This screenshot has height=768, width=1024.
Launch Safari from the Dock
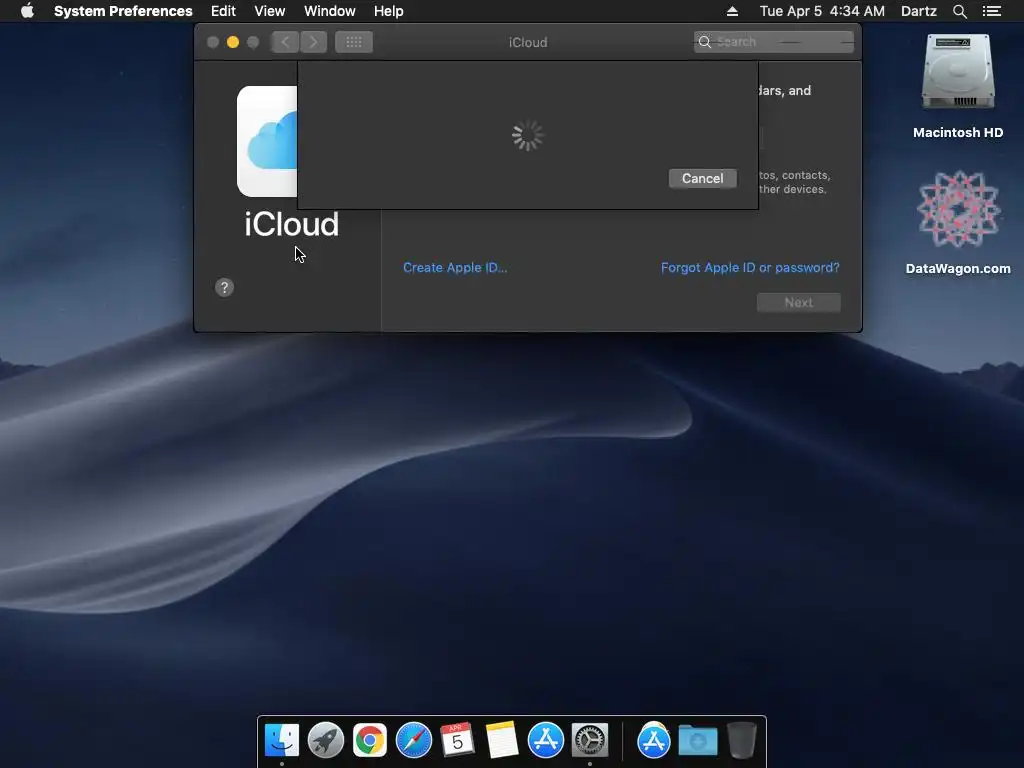pos(414,740)
